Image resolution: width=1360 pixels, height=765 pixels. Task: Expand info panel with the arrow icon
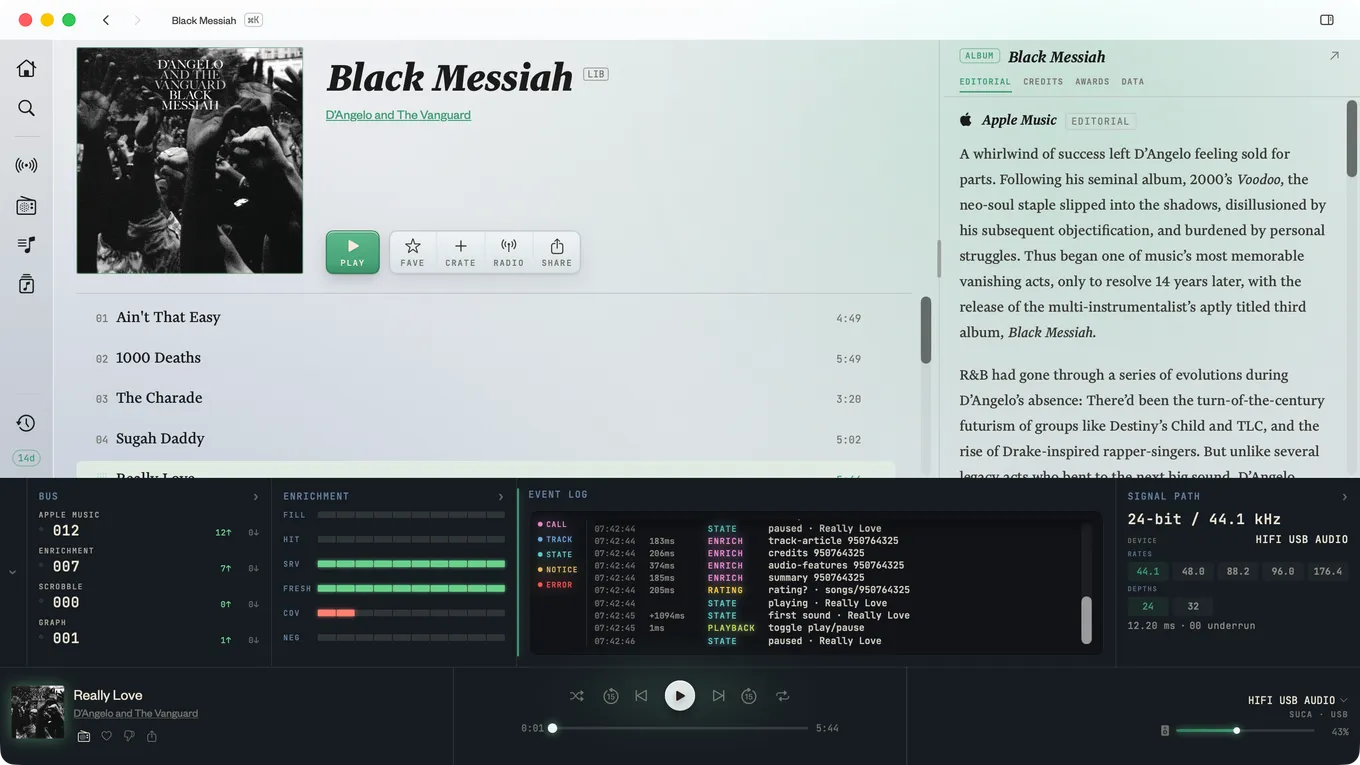point(1334,57)
